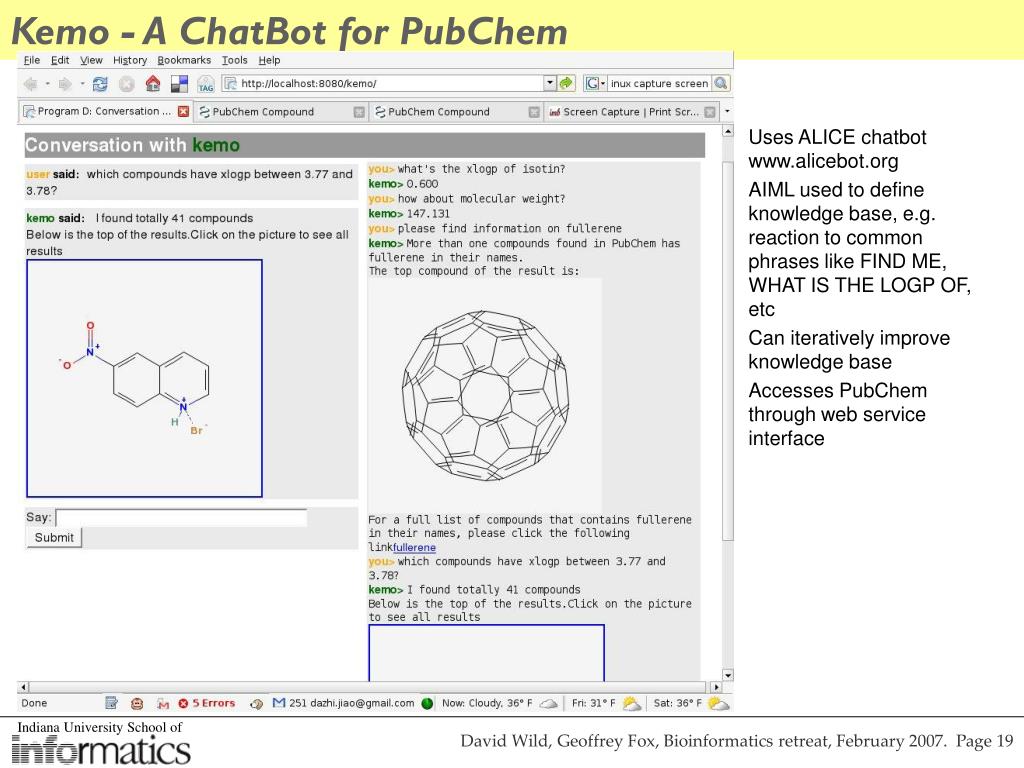Open the File menu
The height and width of the screenshot is (768, 1024).
pyautogui.click(x=32, y=60)
